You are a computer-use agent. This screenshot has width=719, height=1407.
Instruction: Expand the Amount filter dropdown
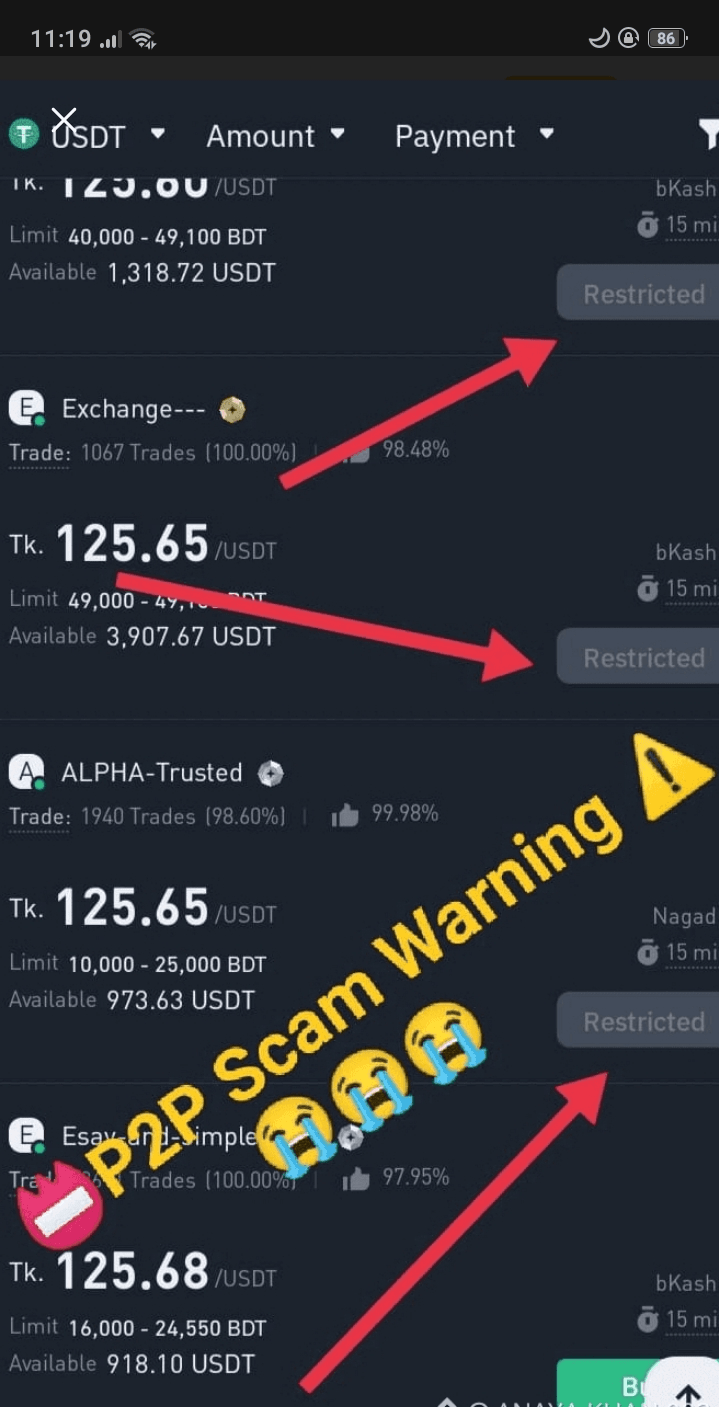[276, 135]
